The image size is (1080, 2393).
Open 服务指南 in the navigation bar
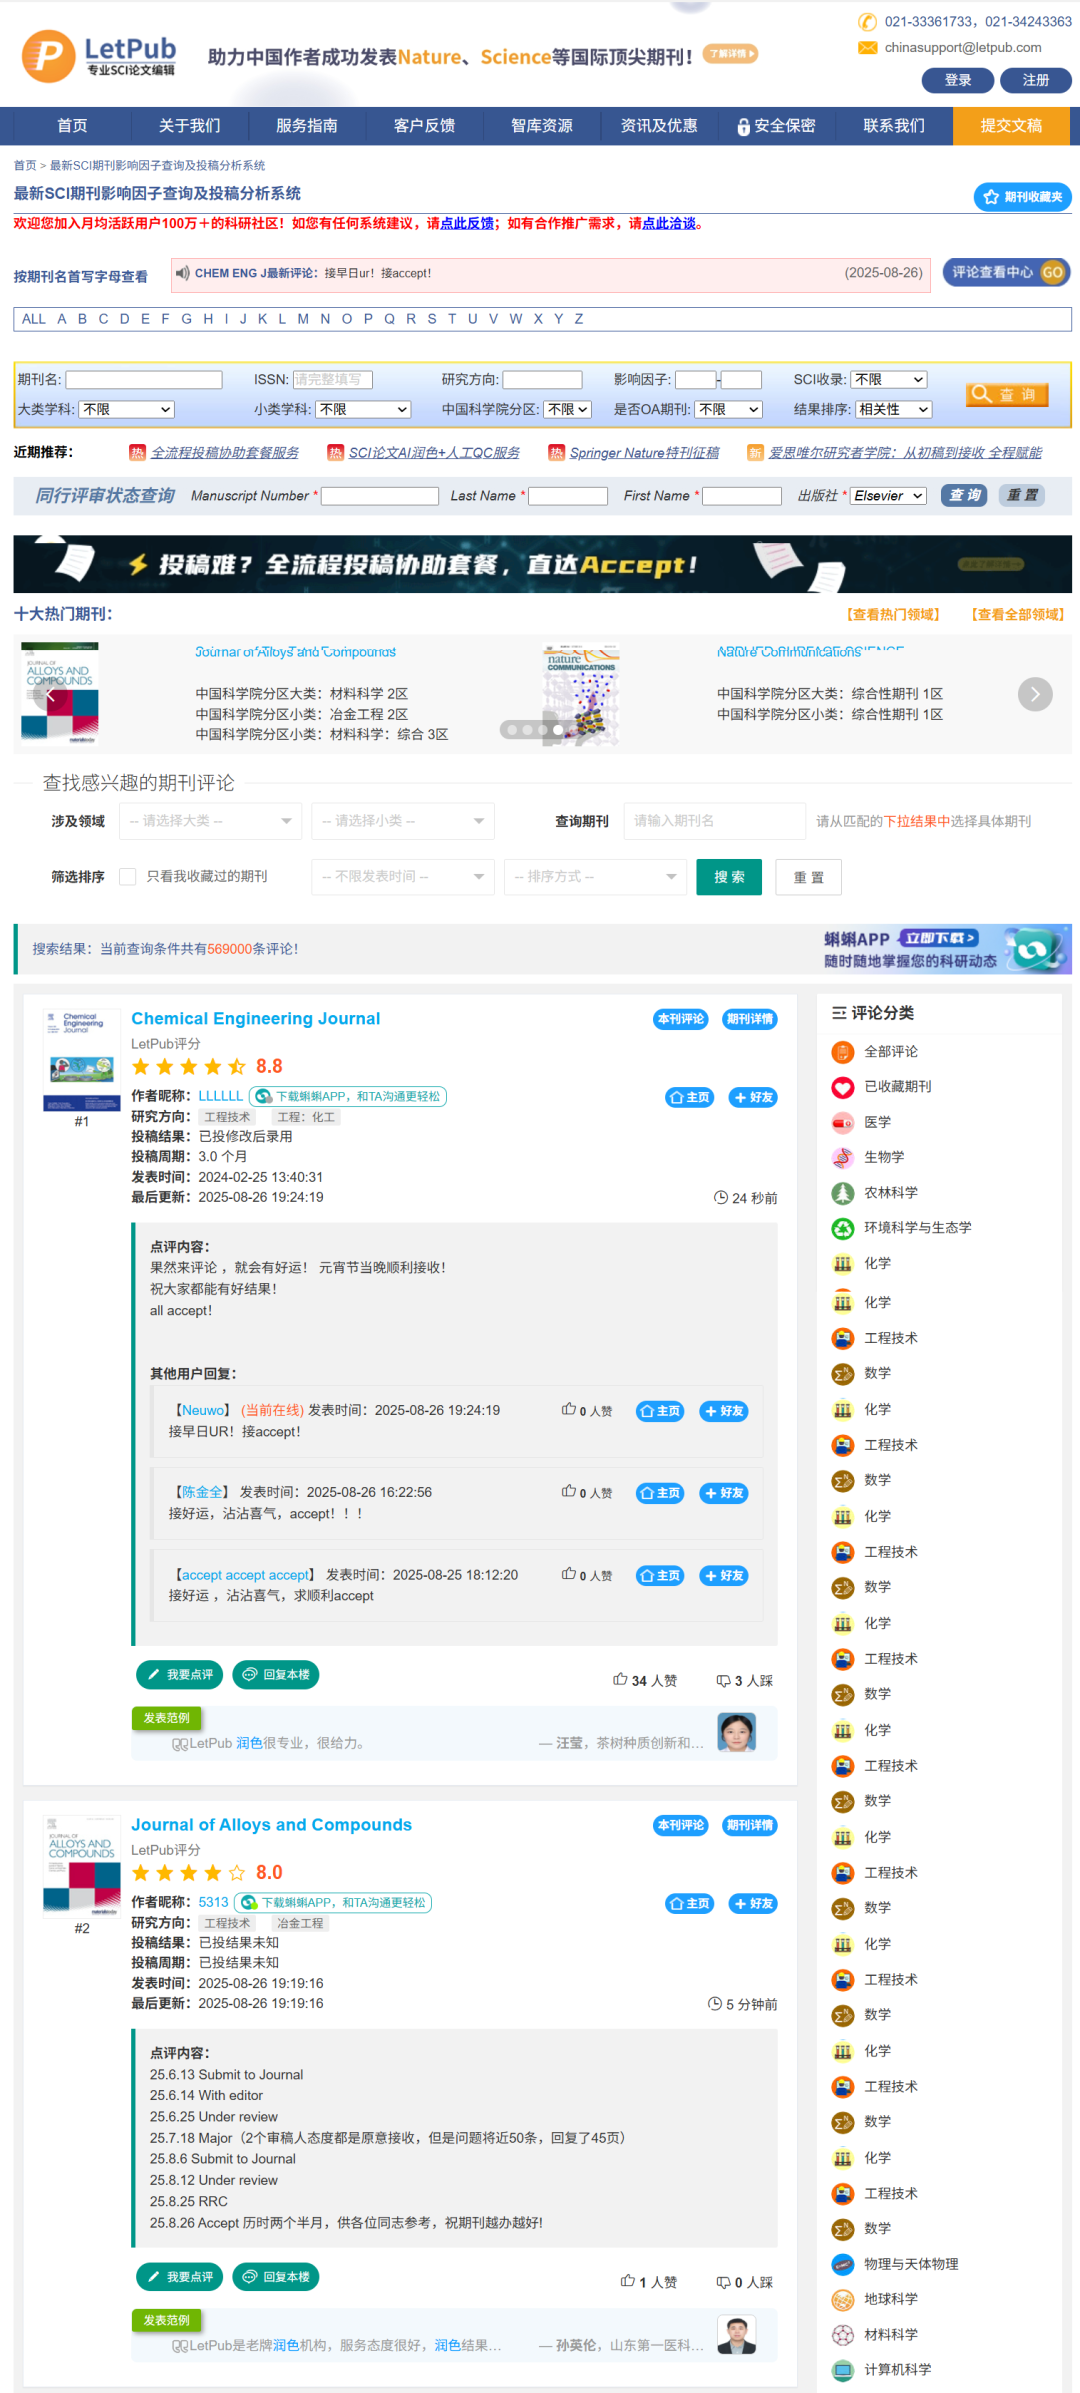[306, 126]
